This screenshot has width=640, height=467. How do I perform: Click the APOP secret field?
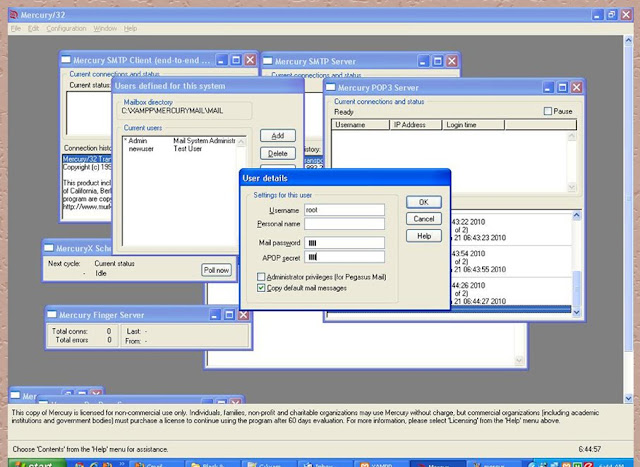point(344,257)
